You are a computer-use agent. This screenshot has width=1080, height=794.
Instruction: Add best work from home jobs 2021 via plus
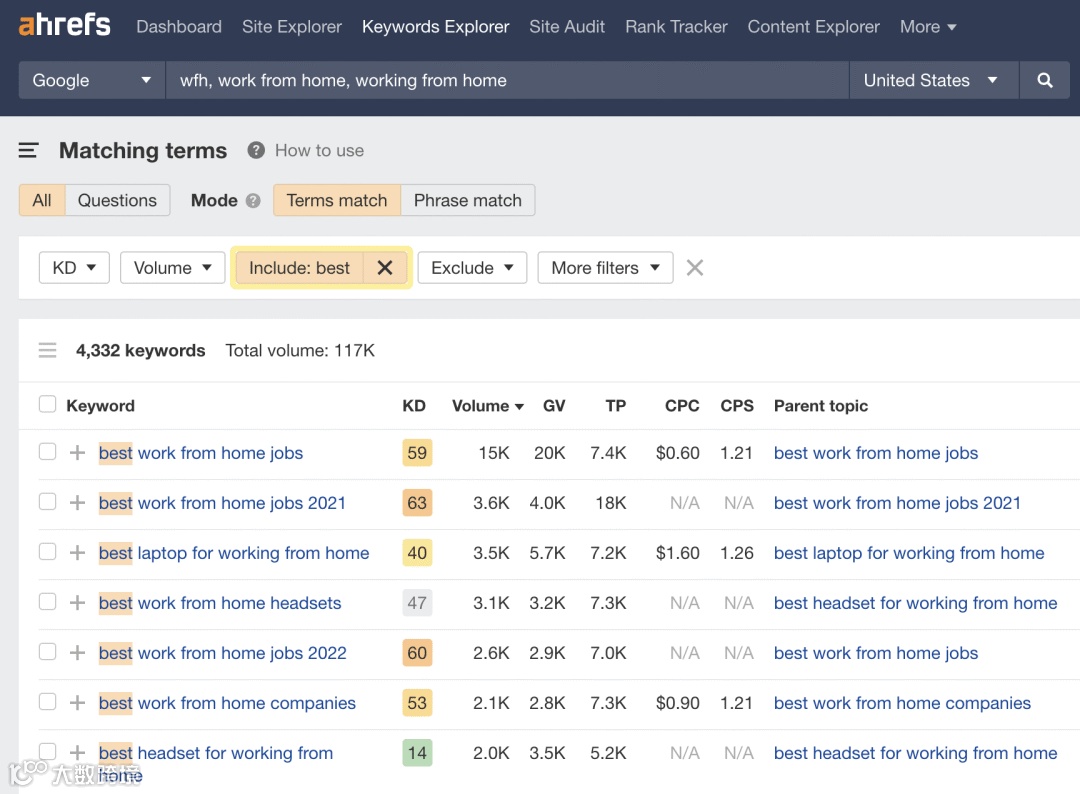pos(77,503)
